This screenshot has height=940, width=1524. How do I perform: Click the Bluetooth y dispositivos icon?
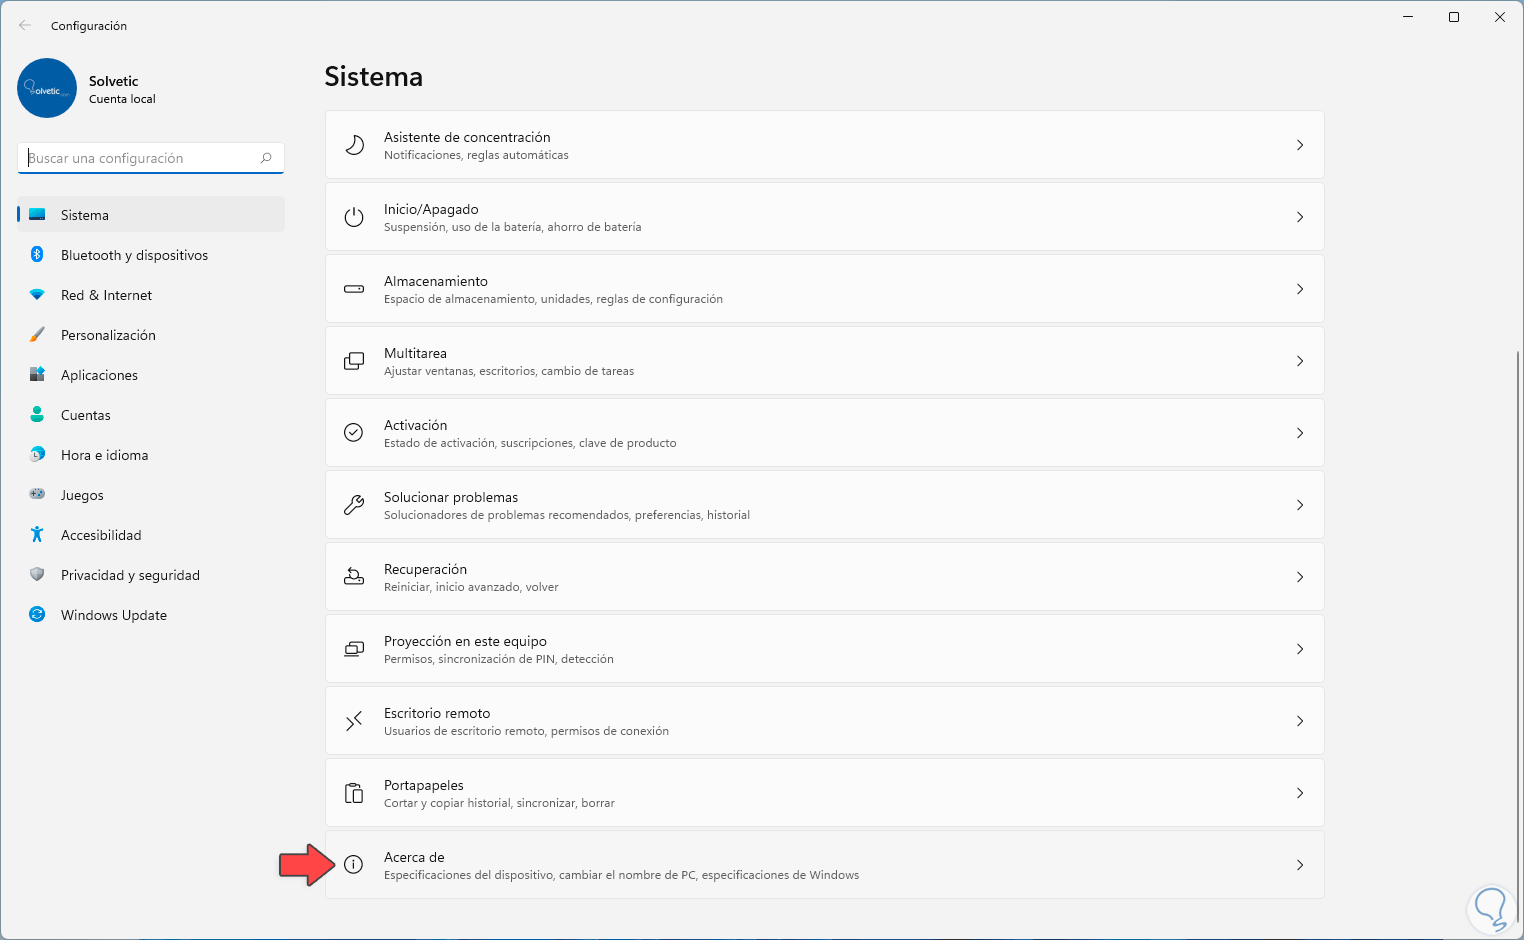[x=37, y=255]
